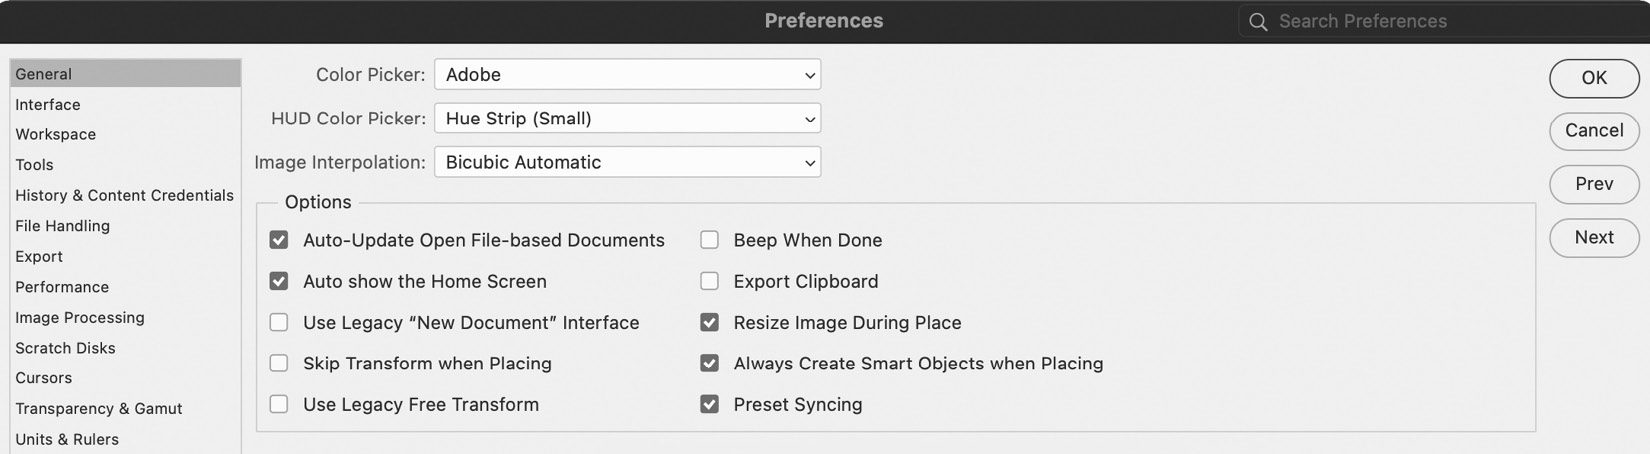Viewport: 1650px width, 454px height.
Task: Click the OK button
Action: pos(1594,78)
